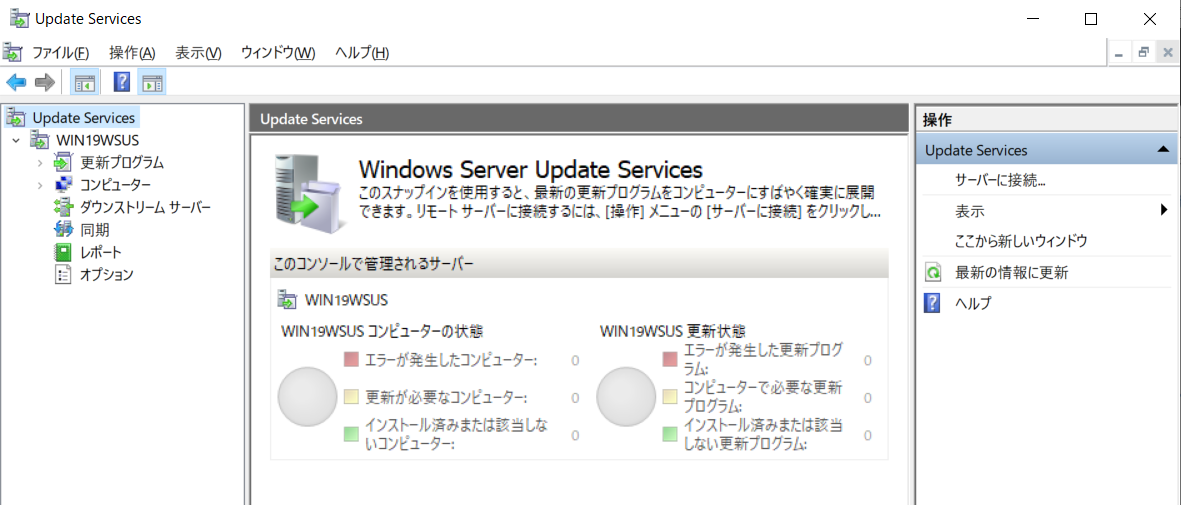Image resolution: width=1181 pixels, height=505 pixels.
Task: Collapse the Update Services actions section arrow
Action: point(1162,150)
